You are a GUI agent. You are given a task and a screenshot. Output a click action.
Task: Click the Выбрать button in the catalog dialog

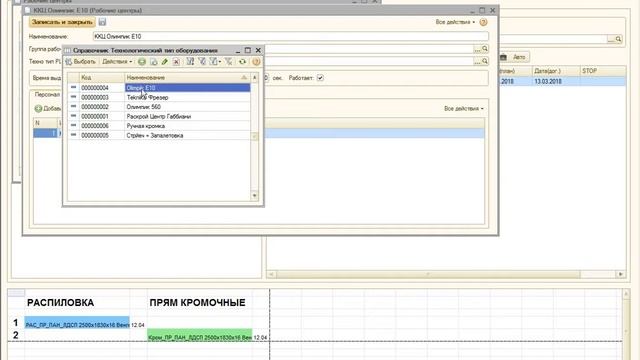[81, 62]
